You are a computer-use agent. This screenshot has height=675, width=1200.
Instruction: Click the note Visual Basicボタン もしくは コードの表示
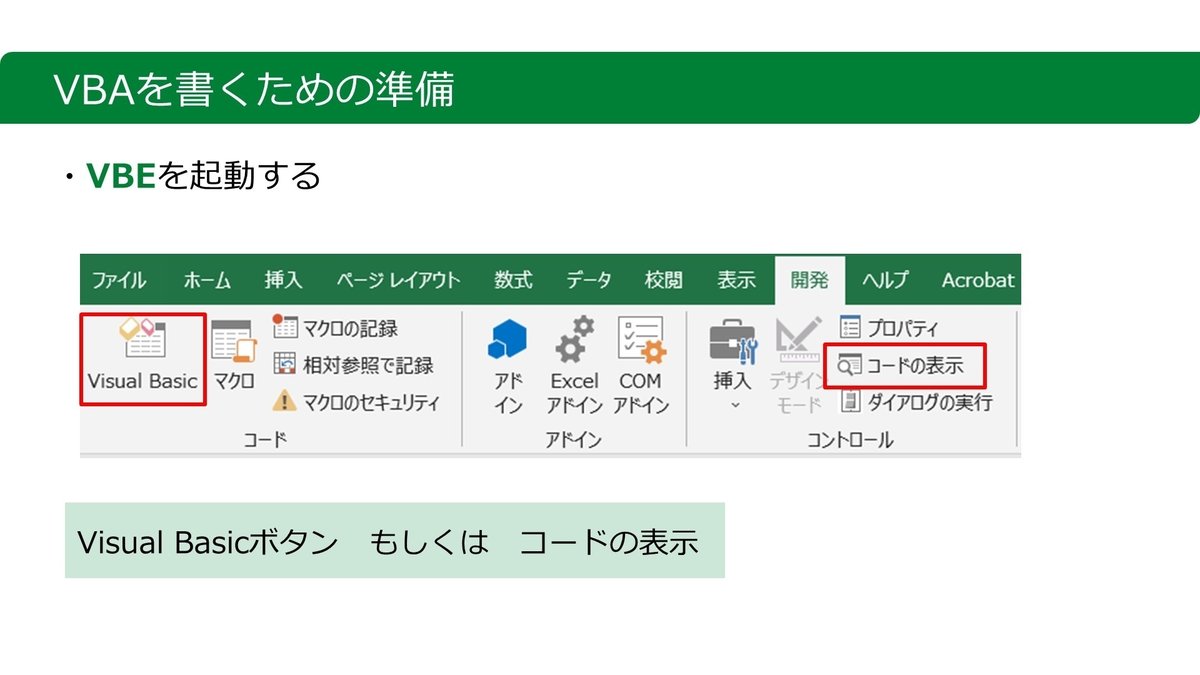click(388, 541)
